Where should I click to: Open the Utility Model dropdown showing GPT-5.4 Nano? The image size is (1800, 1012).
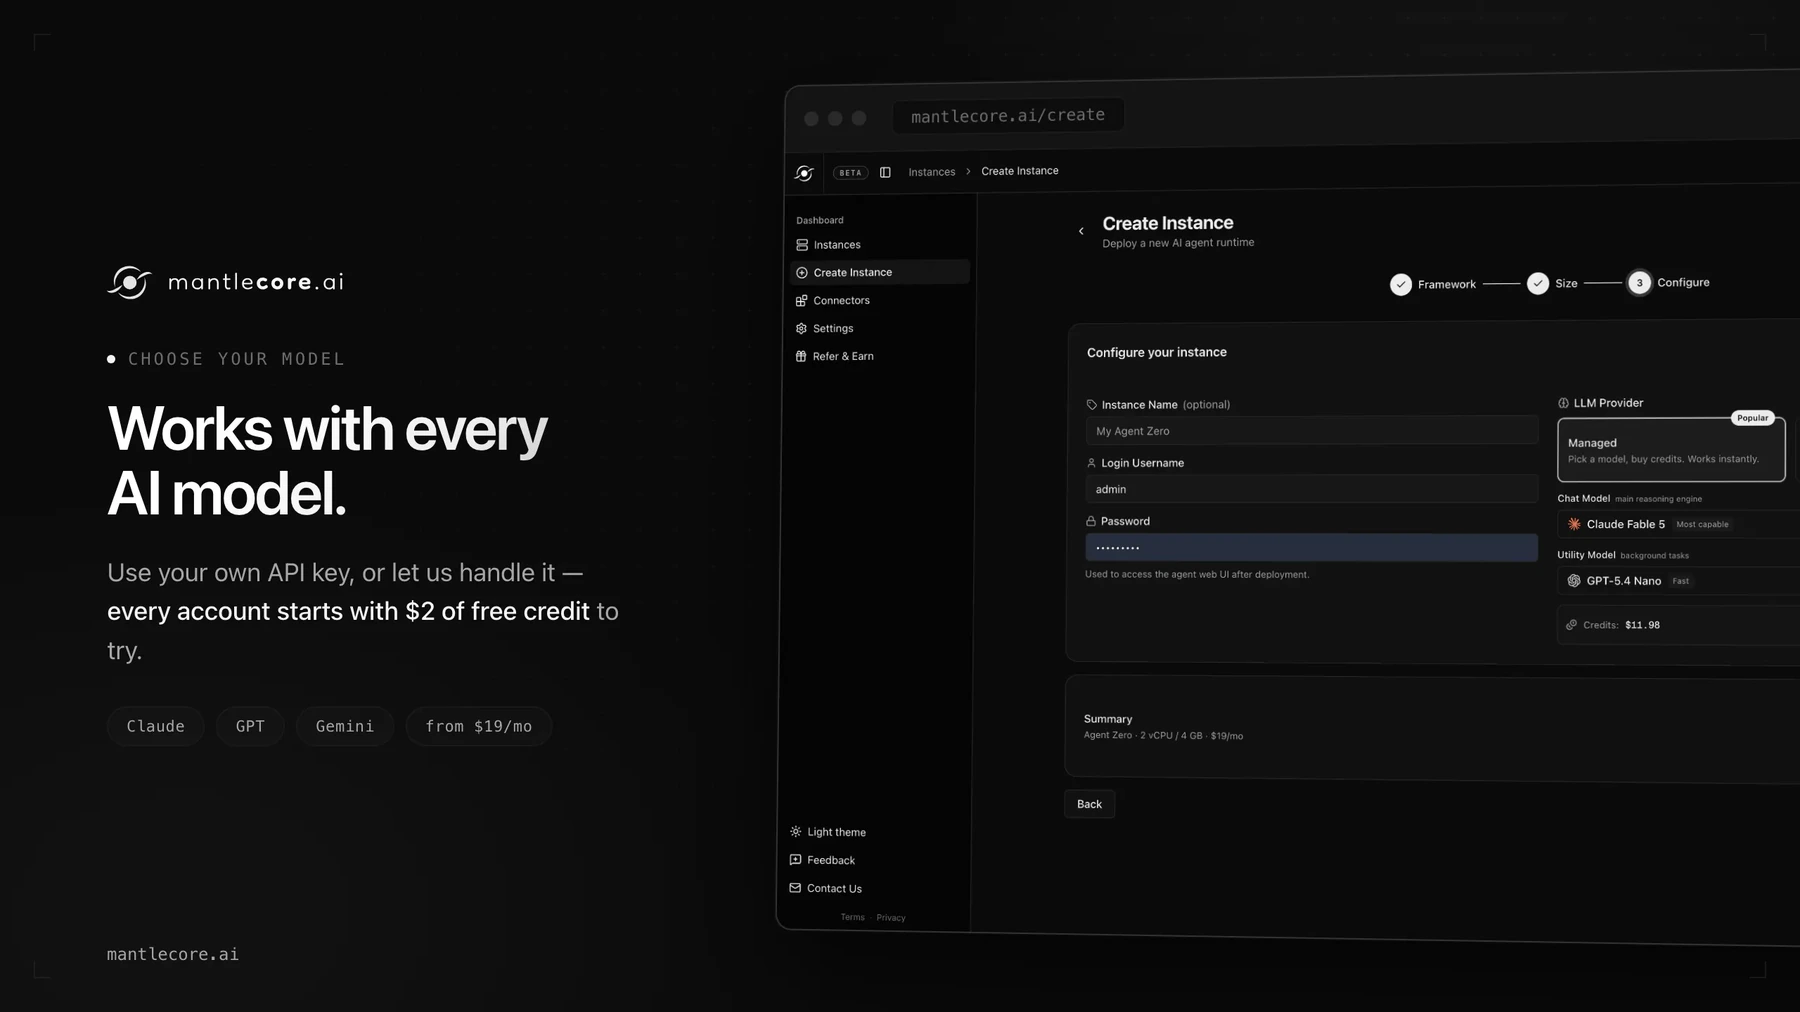[1678, 581]
